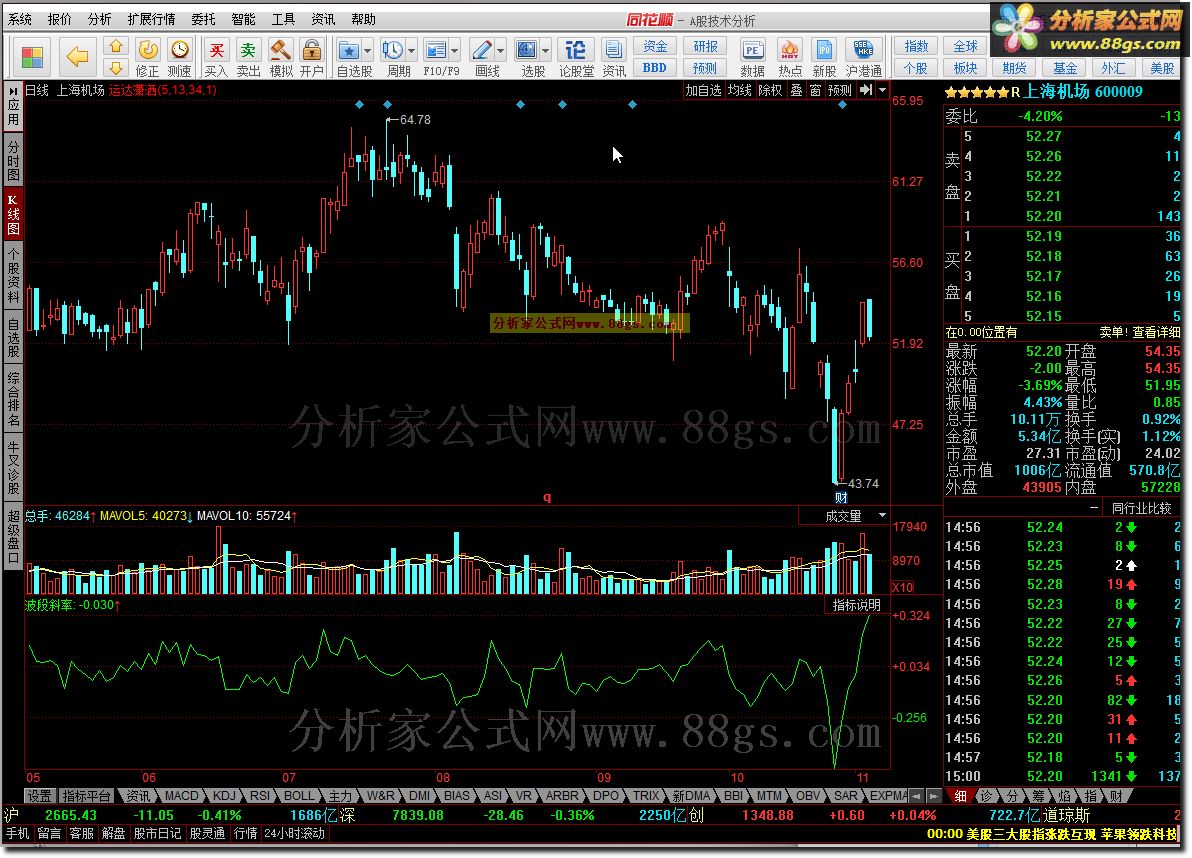Click the 指标说明 indicator description button

(x=856, y=605)
